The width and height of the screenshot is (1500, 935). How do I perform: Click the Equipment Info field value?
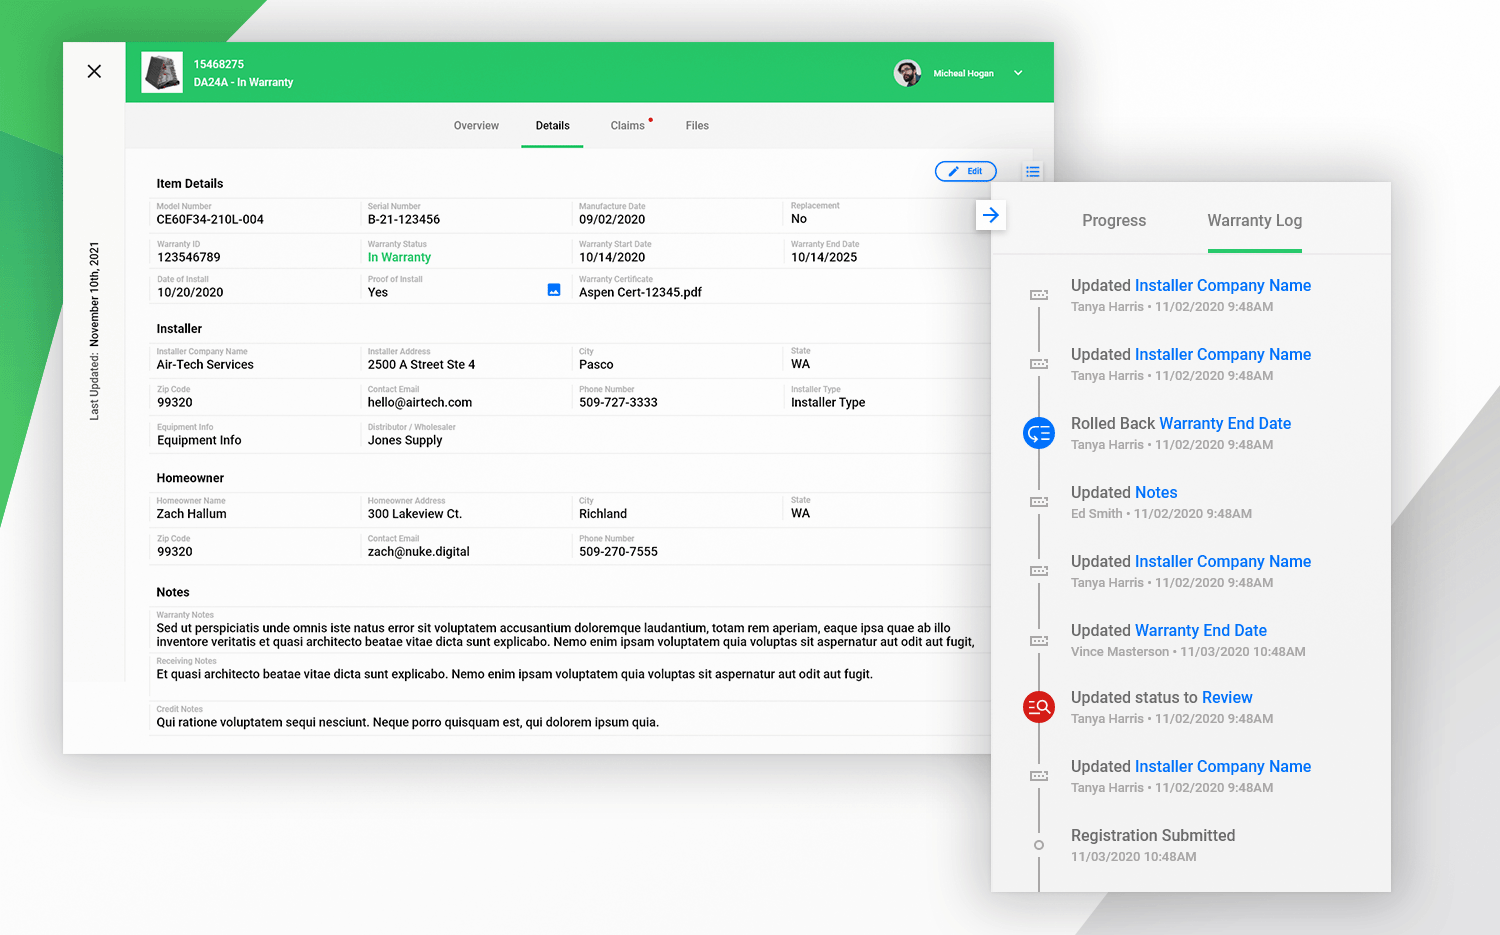pos(199,441)
